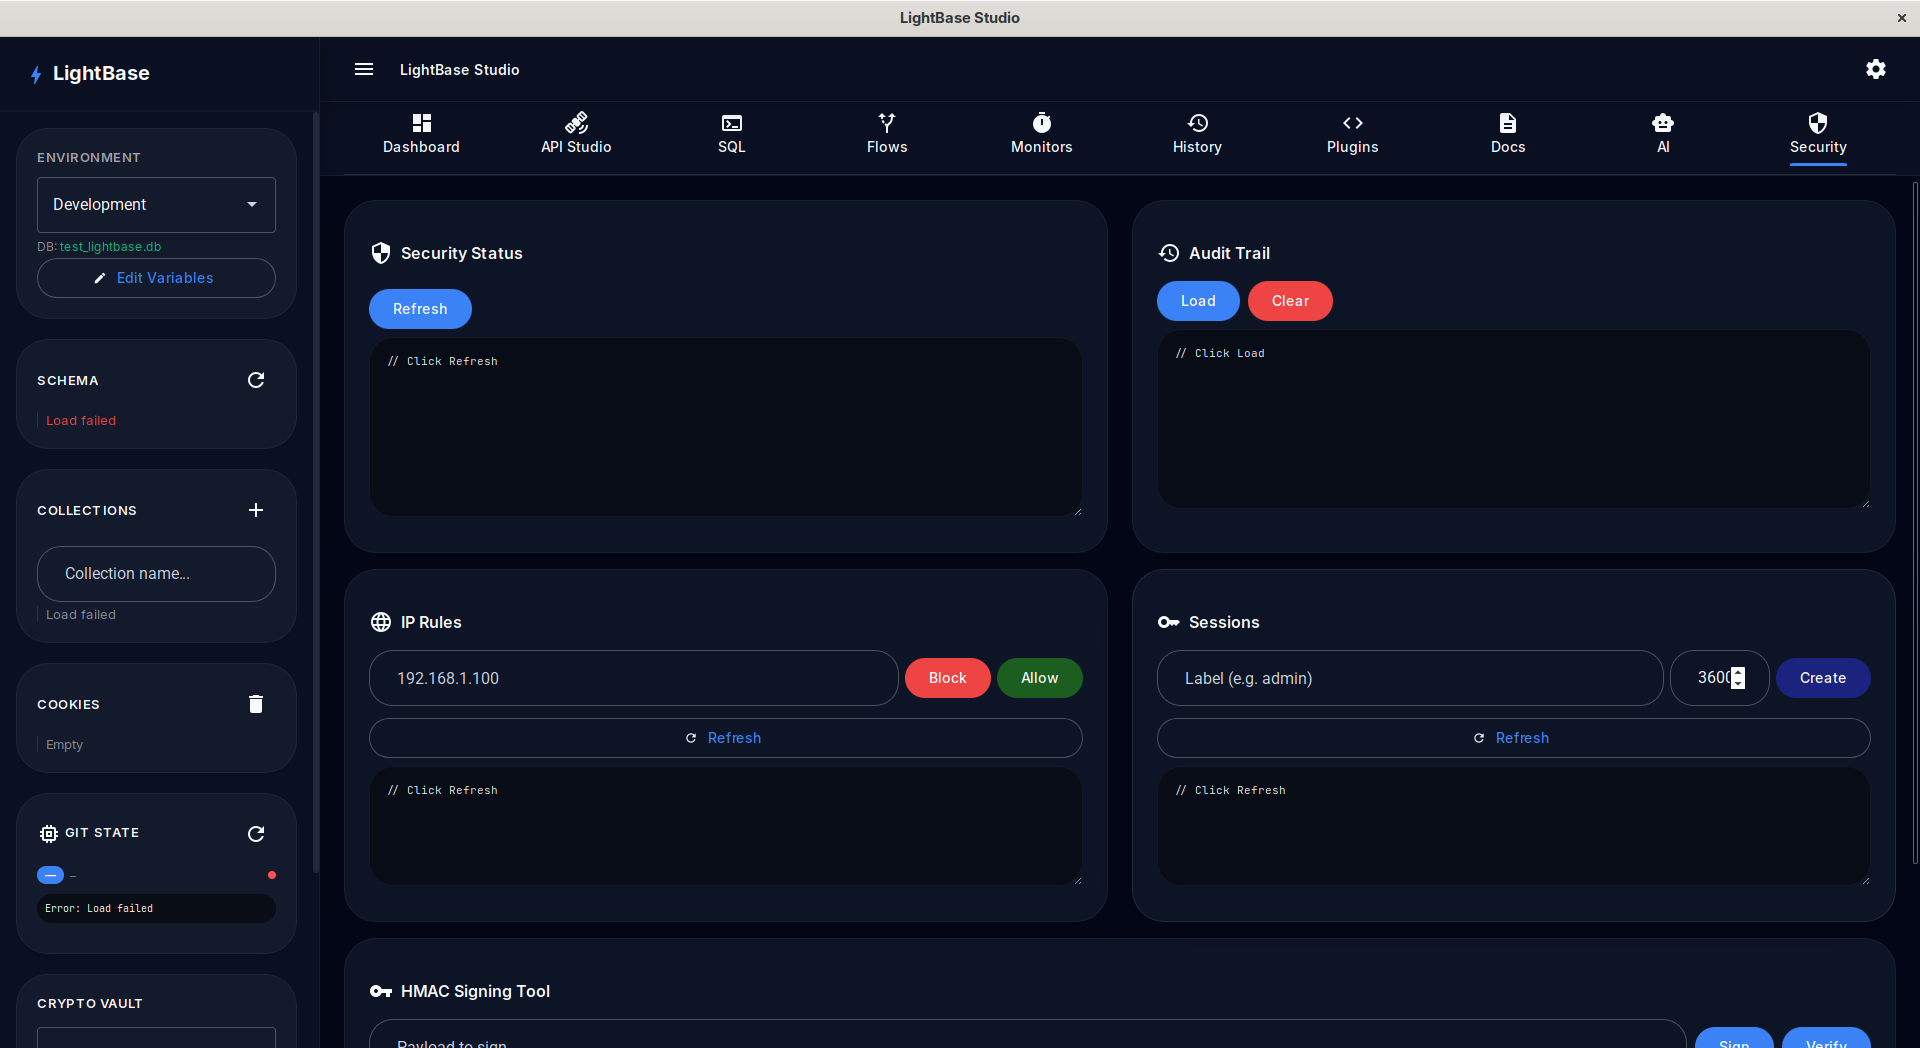Click the Load failed text under Collections
This screenshot has height=1048, width=1920.
(x=81, y=615)
